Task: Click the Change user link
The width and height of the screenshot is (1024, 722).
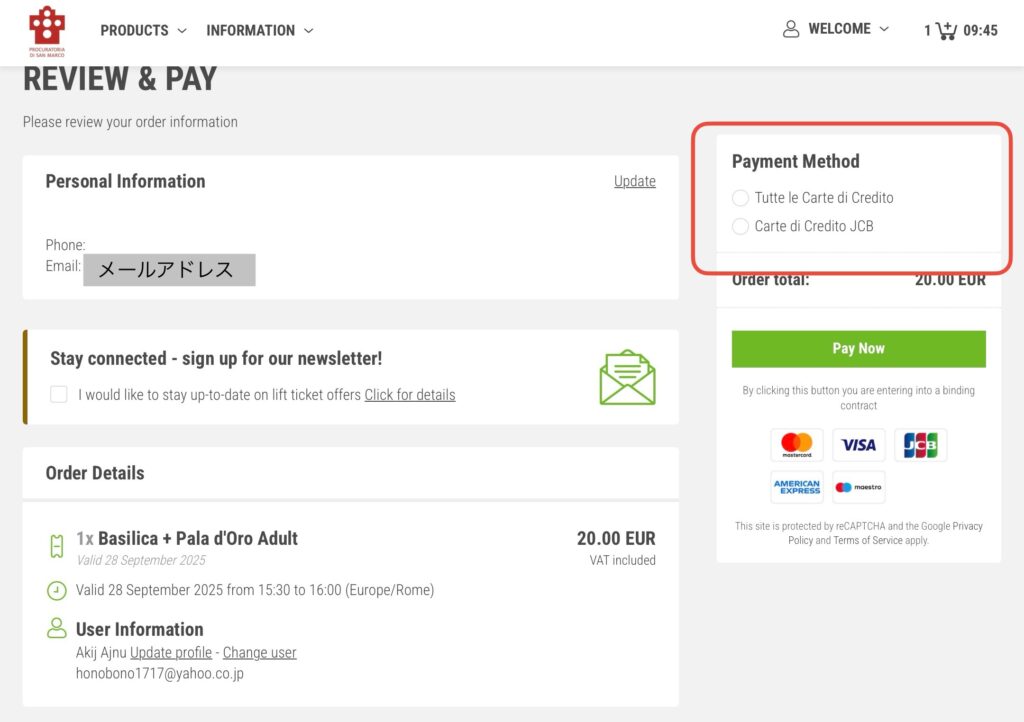Action: pos(259,653)
